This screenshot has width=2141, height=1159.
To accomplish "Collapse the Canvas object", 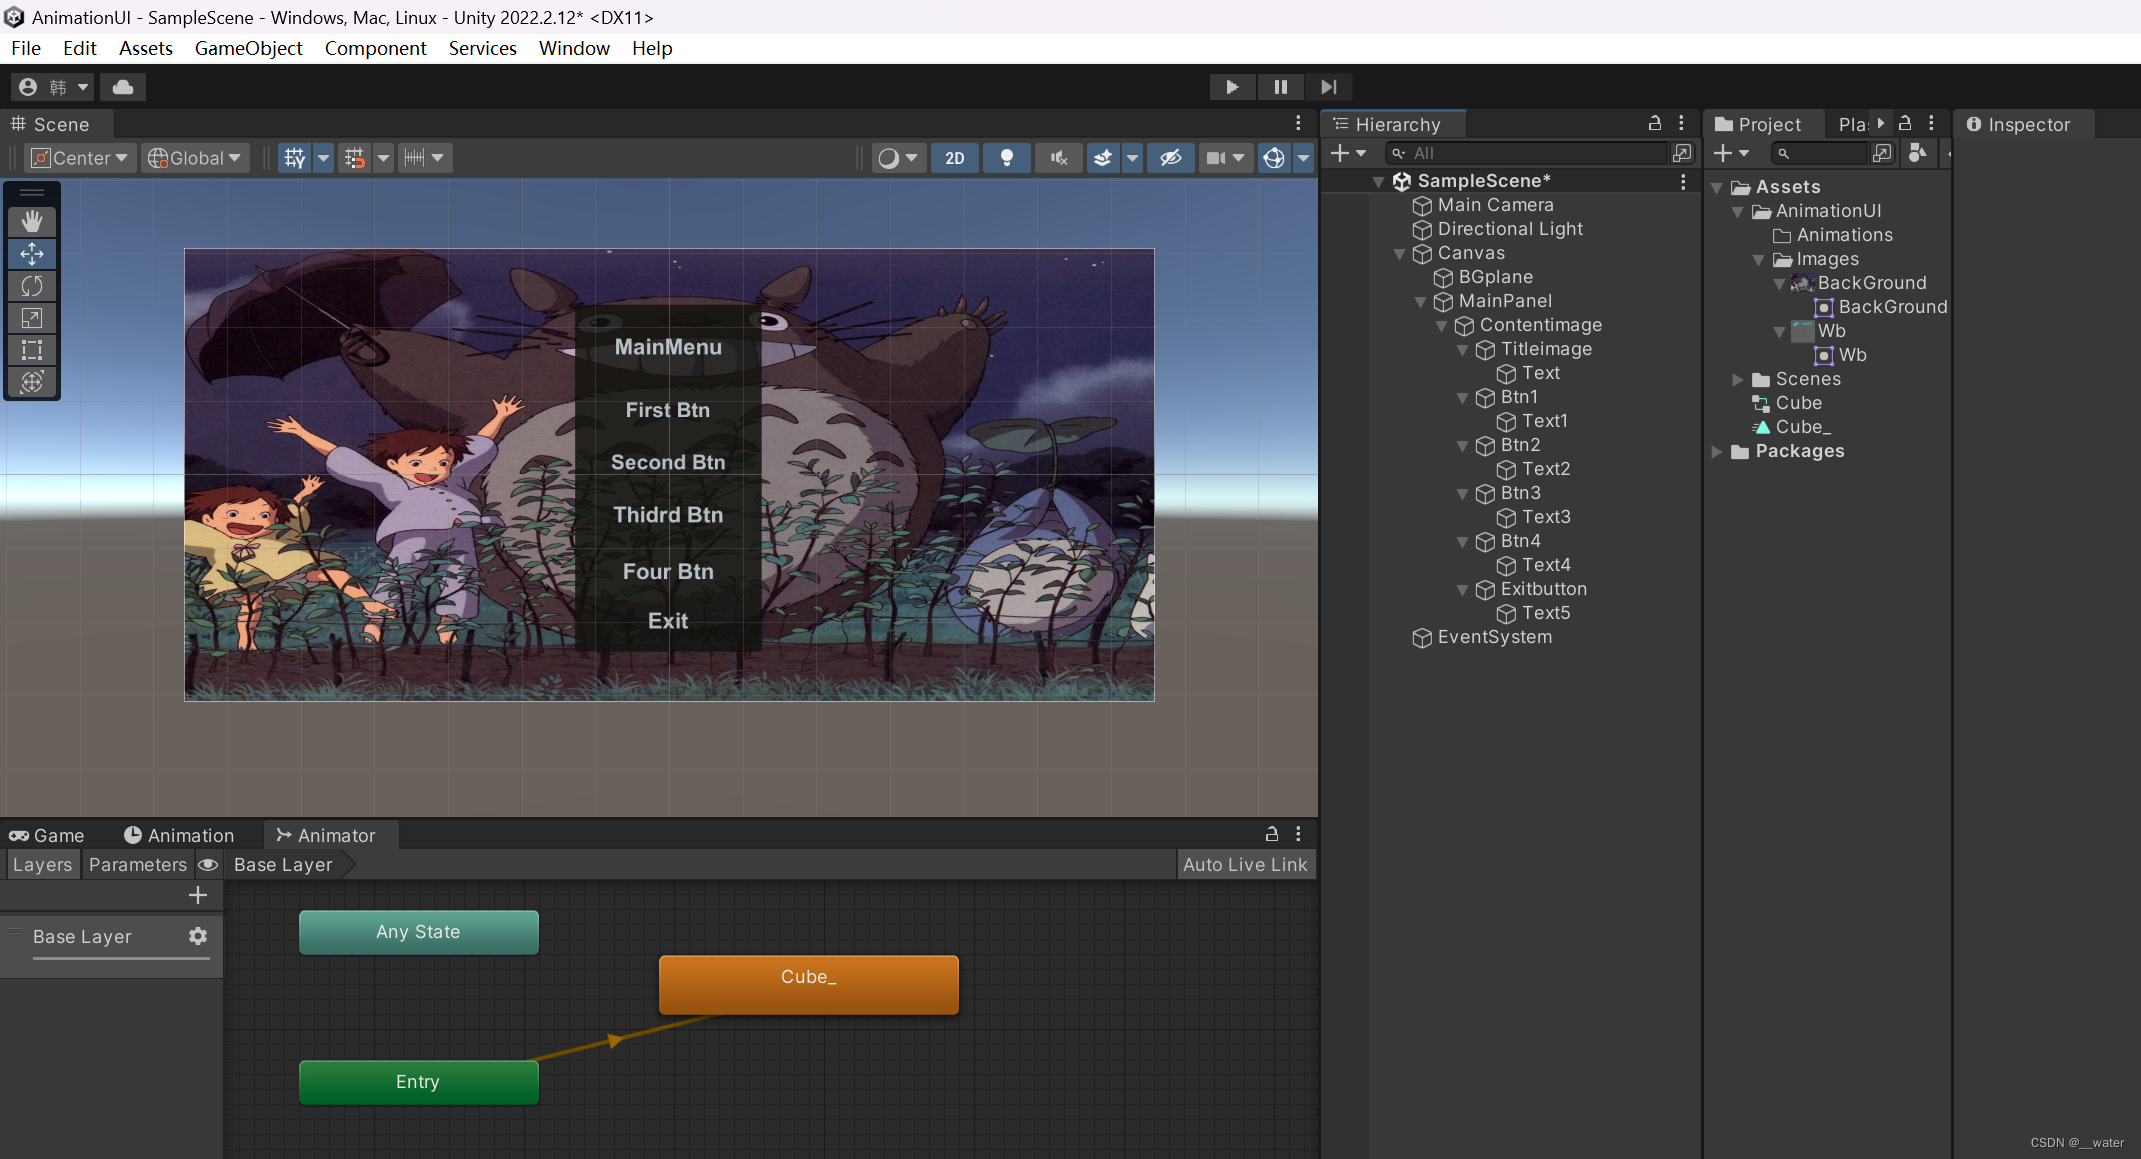I will [1400, 254].
